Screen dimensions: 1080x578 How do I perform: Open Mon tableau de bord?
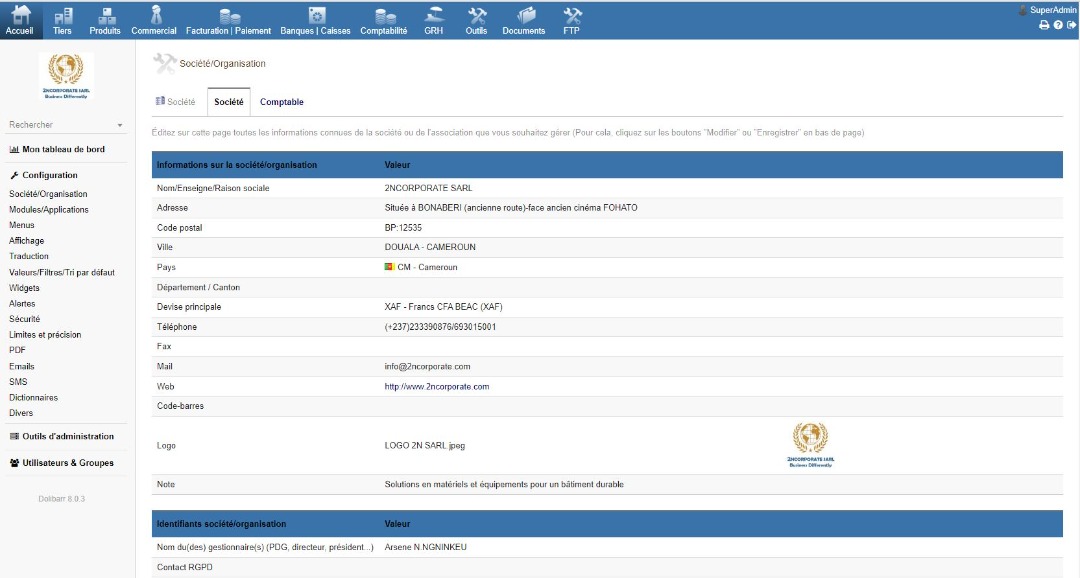pos(63,150)
